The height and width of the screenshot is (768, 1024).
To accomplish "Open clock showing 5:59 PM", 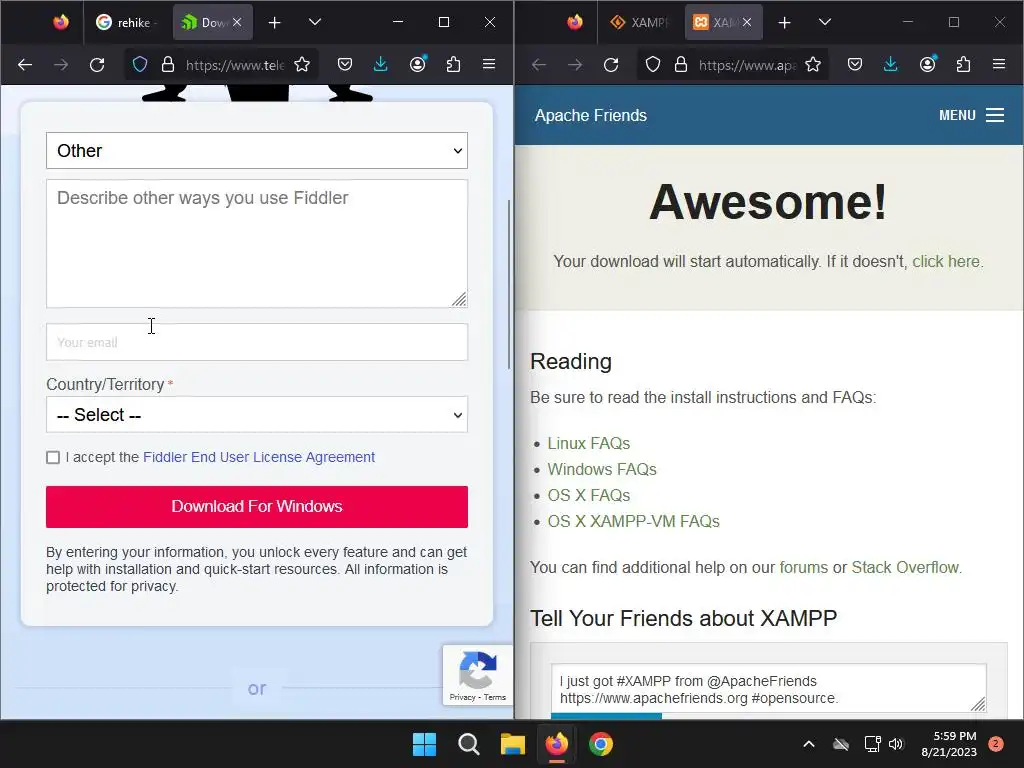I will 949,744.
